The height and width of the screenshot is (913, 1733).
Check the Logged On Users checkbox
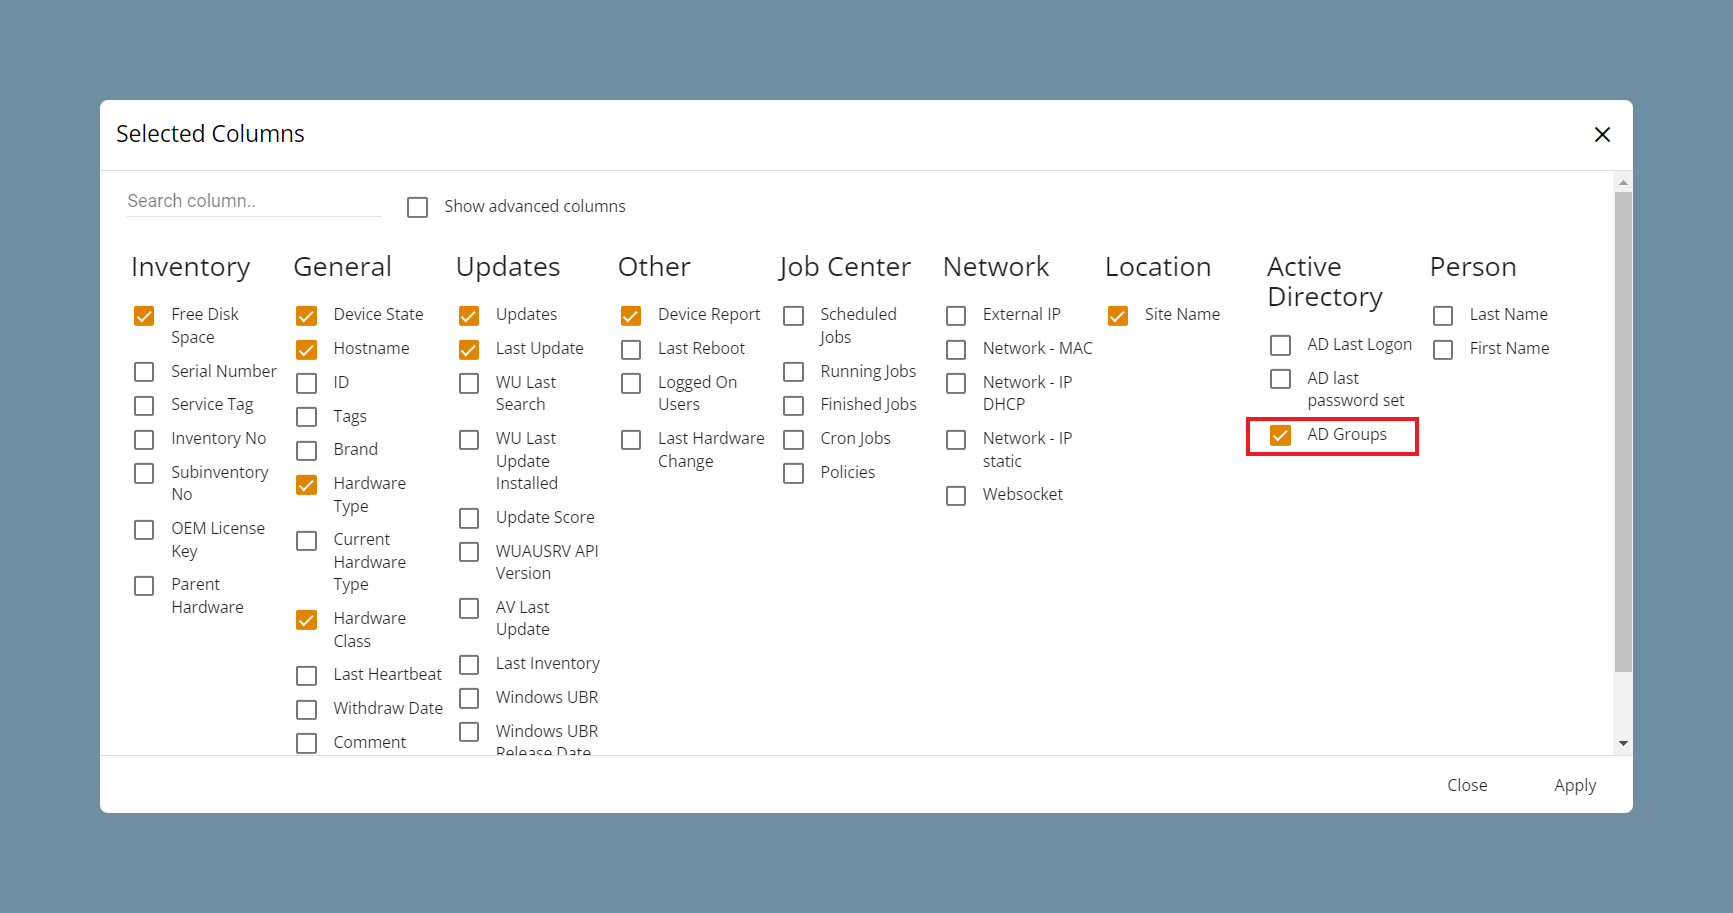(631, 383)
